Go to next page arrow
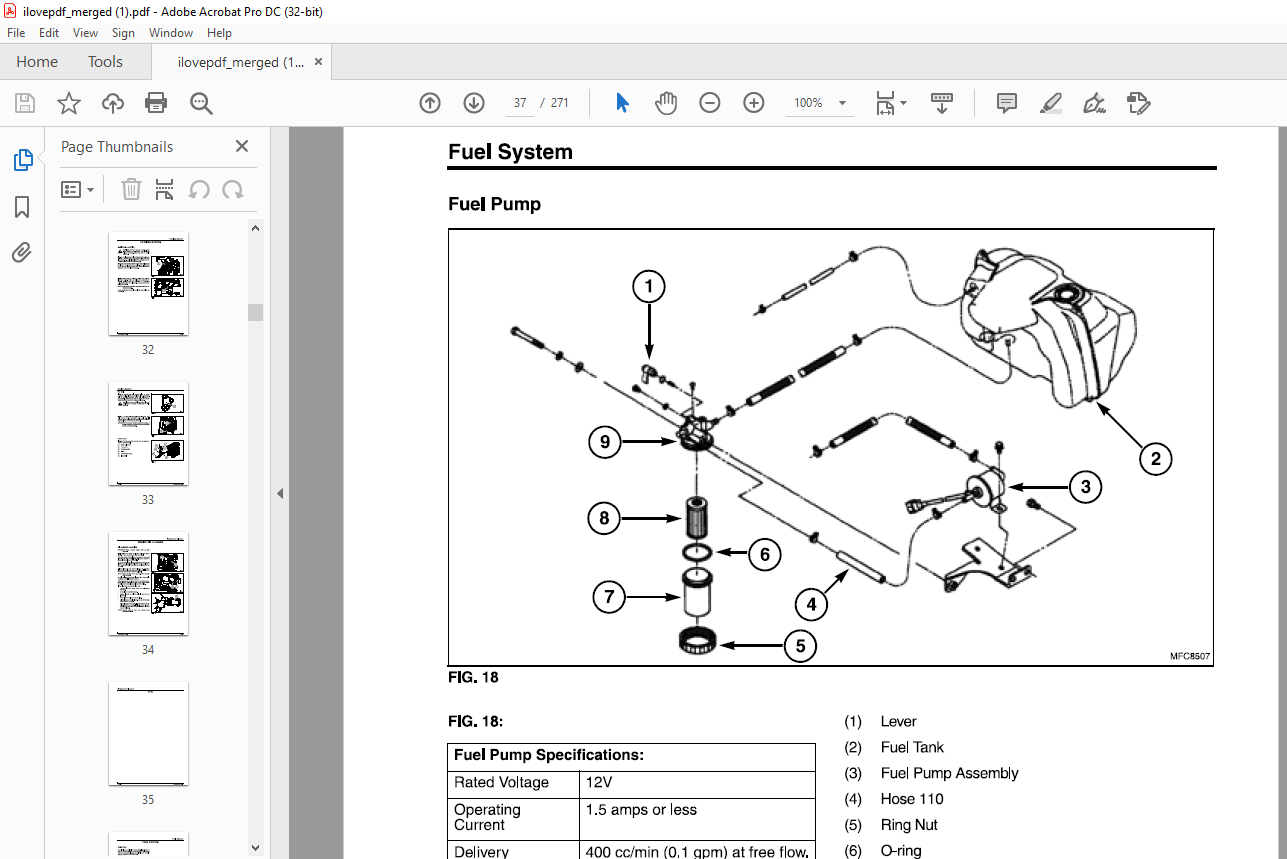1287x859 pixels. click(474, 103)
